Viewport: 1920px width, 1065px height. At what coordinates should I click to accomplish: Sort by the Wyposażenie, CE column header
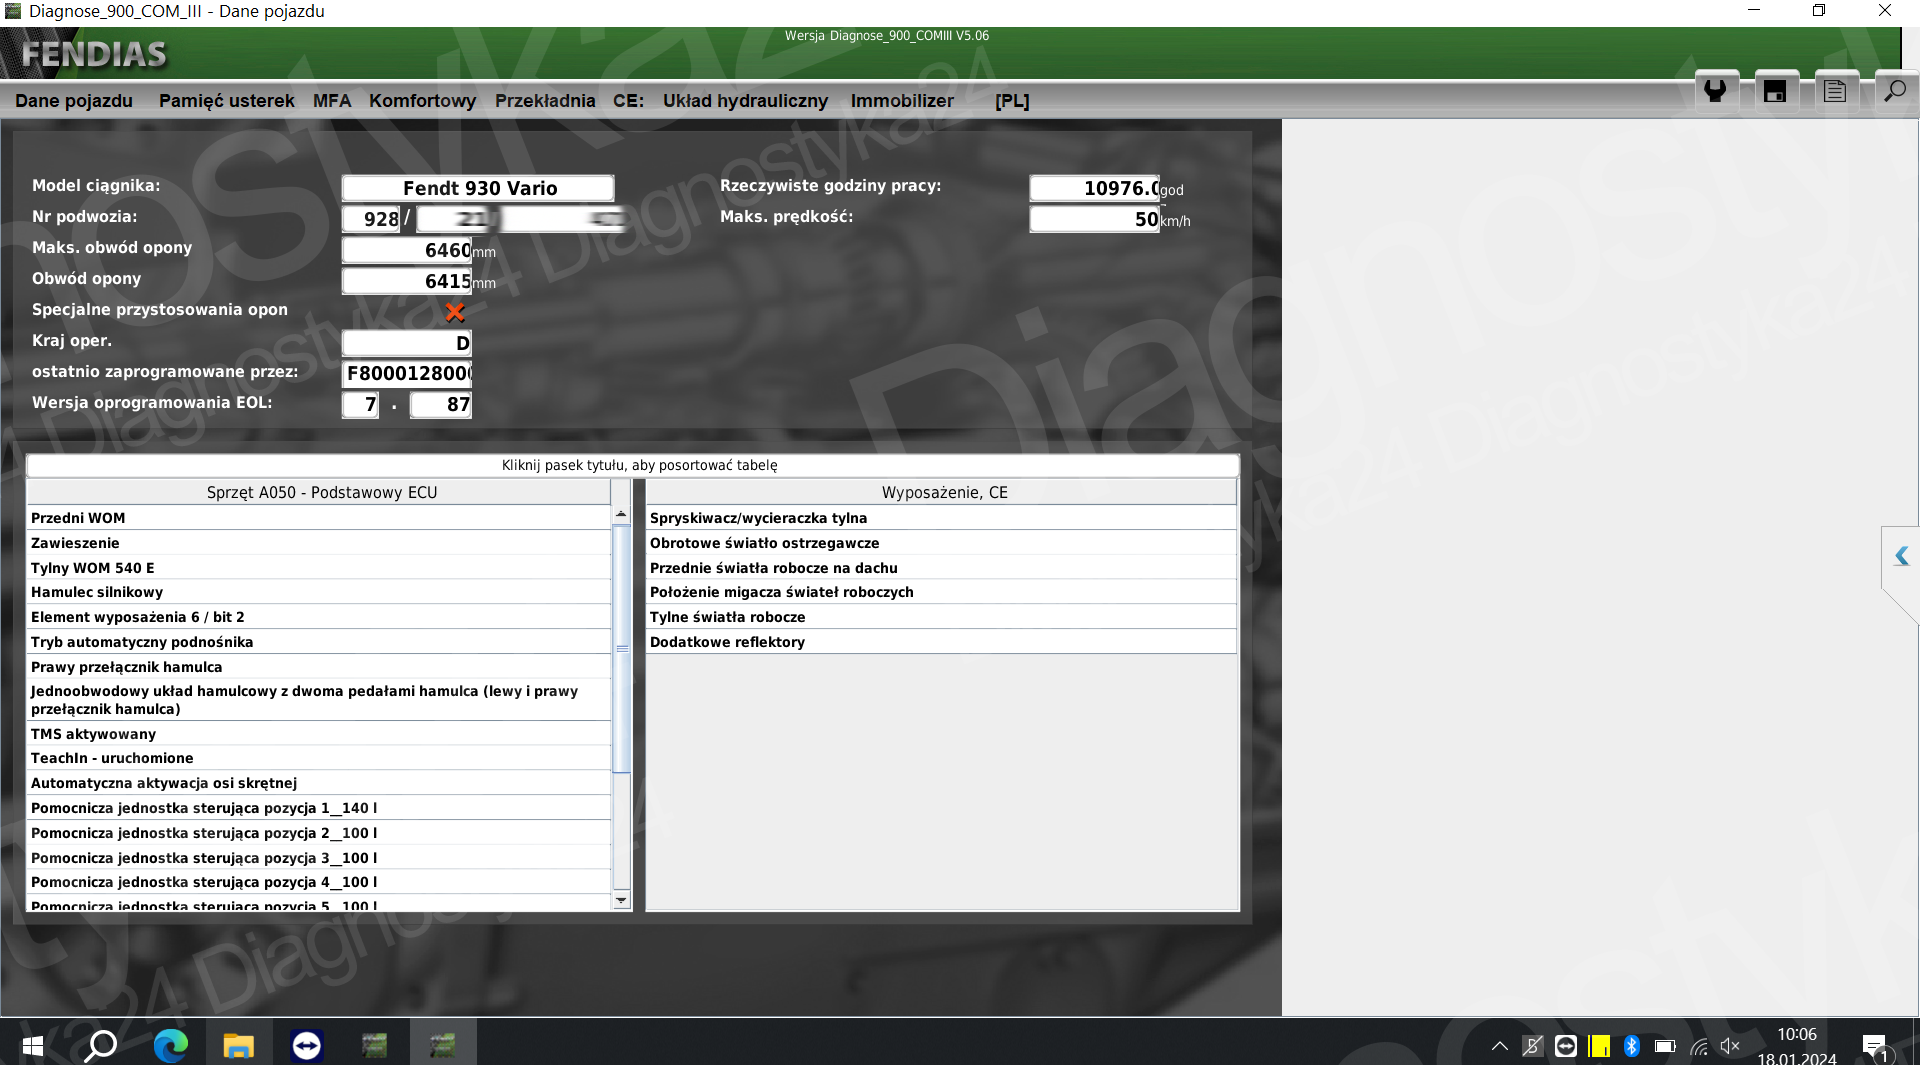[x=943, y=492]
